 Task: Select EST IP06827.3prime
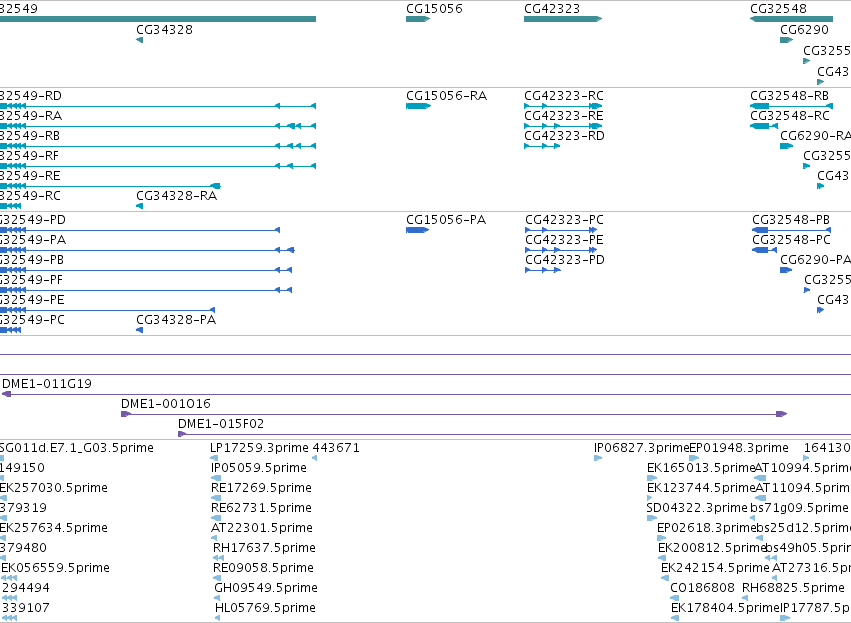click(642, 448)
